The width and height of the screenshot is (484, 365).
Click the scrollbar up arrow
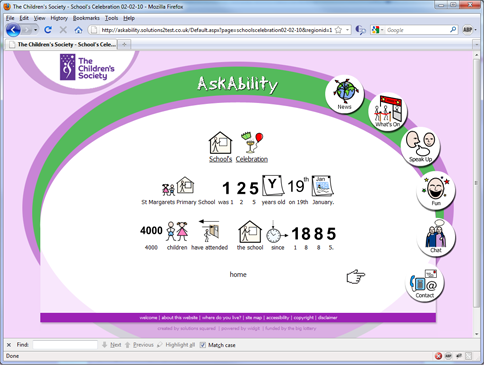(476, 54)
